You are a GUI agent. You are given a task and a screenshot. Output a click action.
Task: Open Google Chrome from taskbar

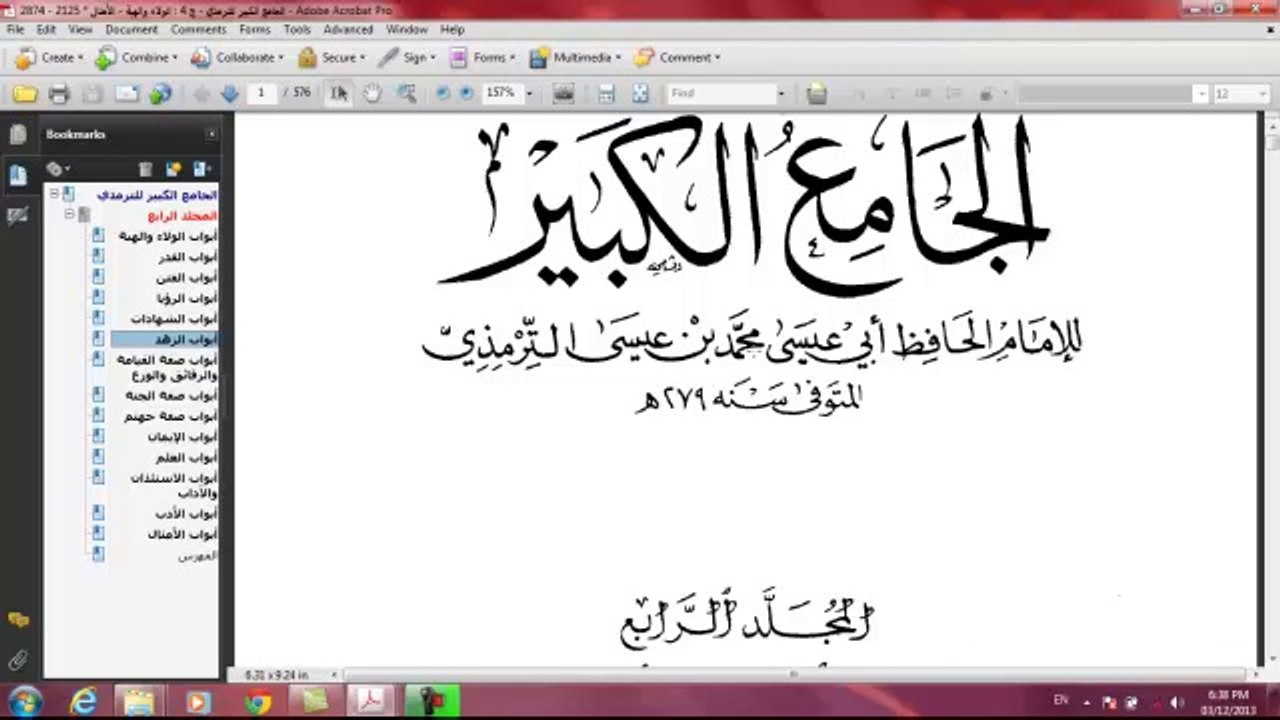[x=258, y=701]
